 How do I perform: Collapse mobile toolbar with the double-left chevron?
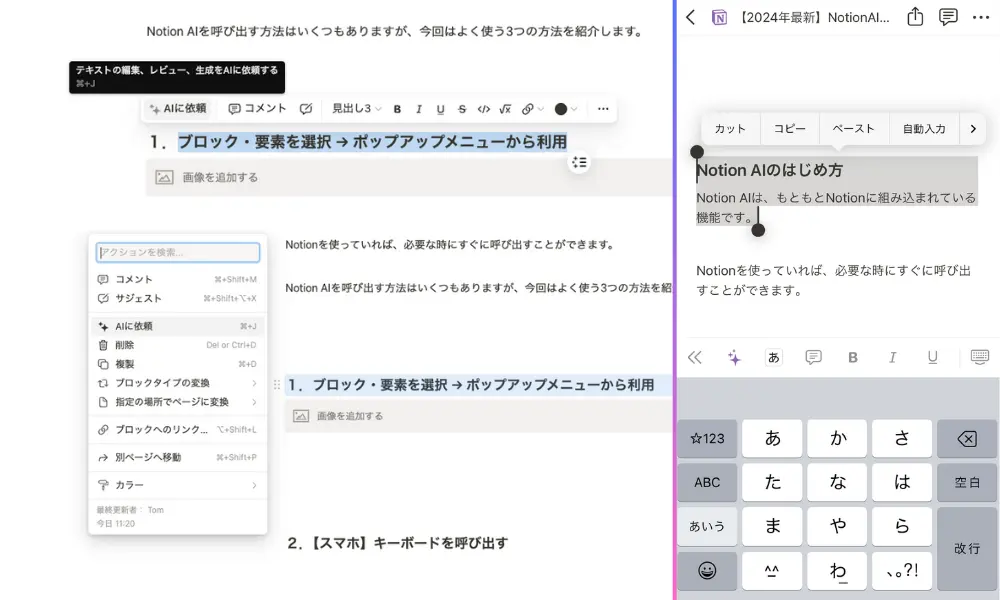(x=695, y=358)
